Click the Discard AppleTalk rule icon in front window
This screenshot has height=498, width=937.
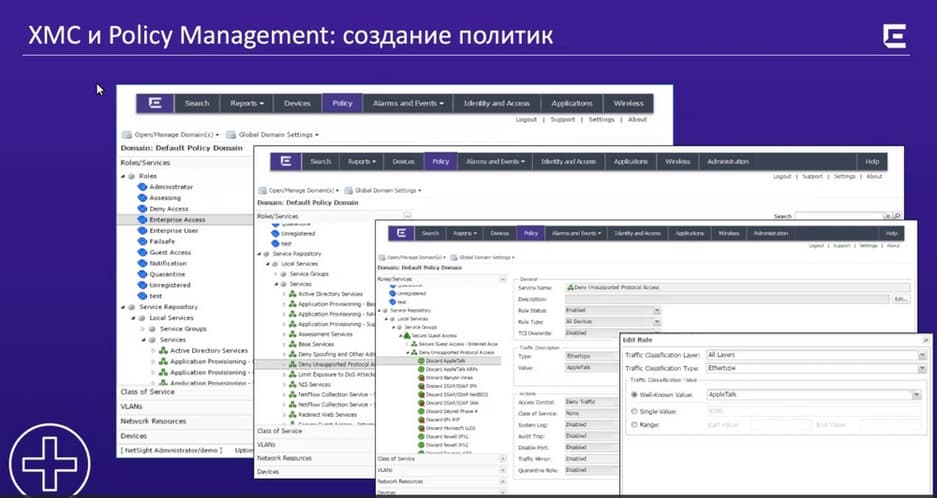[x=421, y=361]
